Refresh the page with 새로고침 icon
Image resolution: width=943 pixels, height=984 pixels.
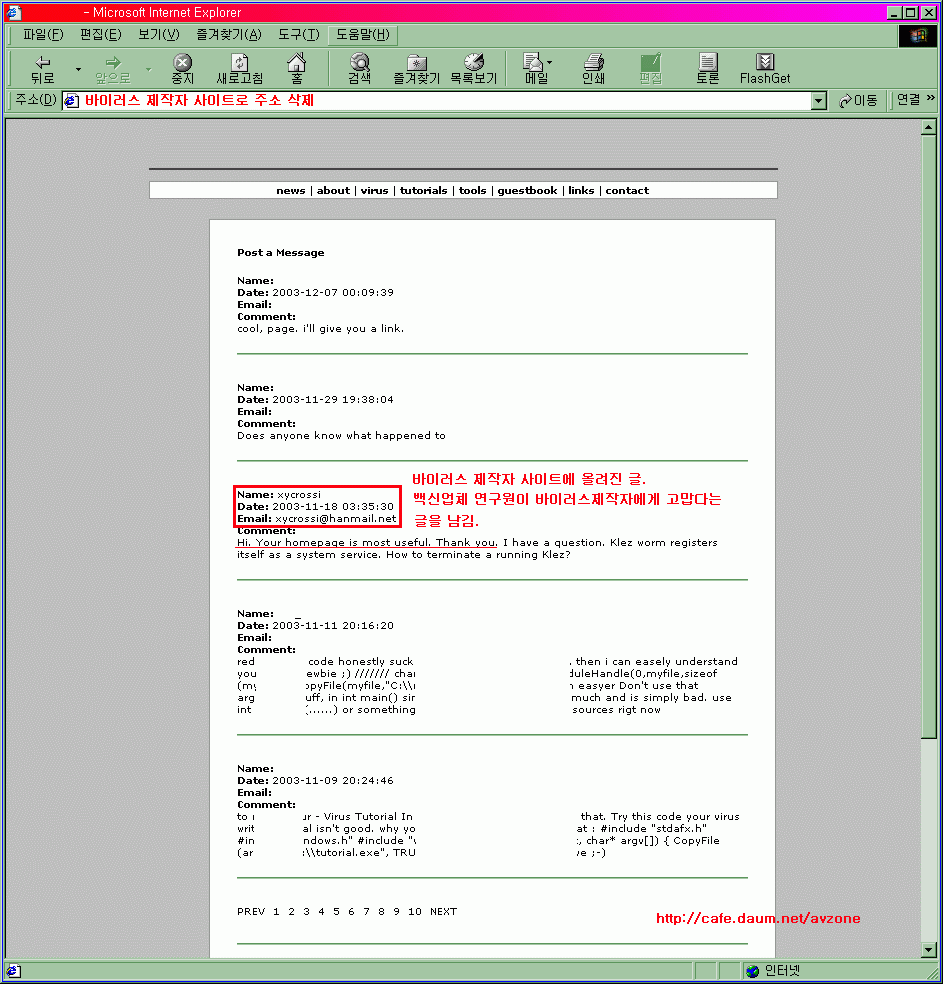[240, 68]
